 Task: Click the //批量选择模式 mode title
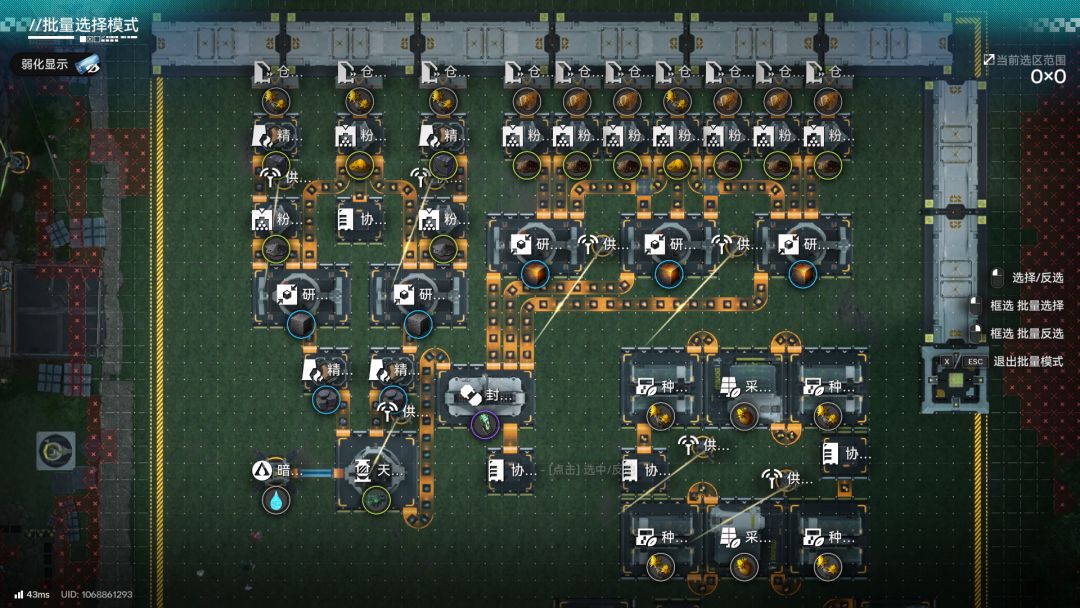[84, 25]
